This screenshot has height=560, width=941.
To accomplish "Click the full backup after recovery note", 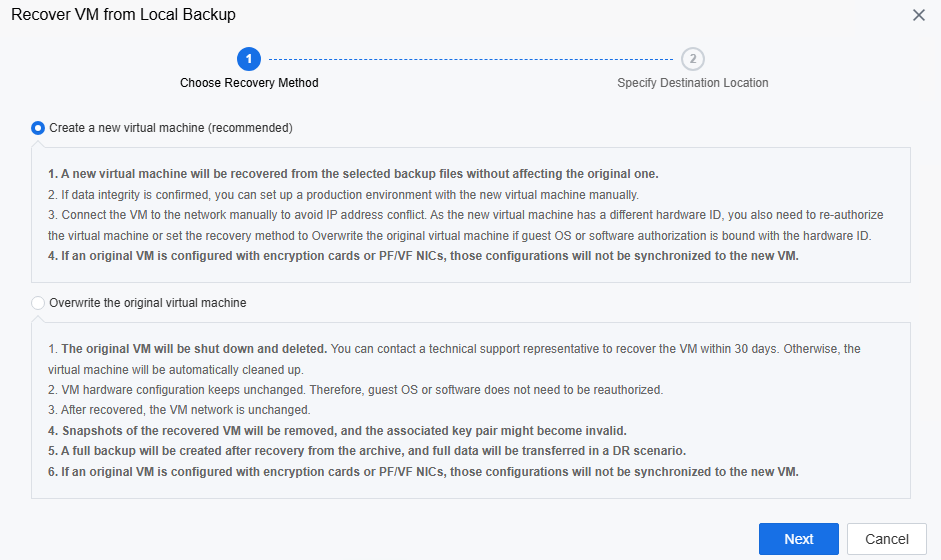I will (367, 451).
